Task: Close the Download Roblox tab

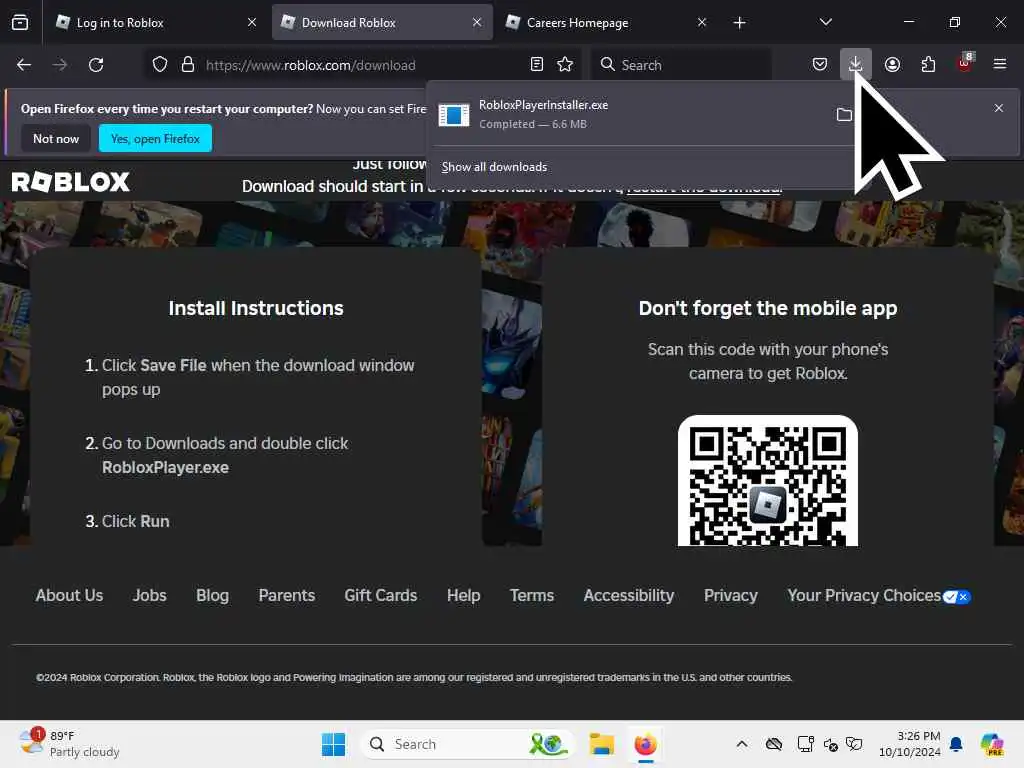Action: [x=477, y=22]
